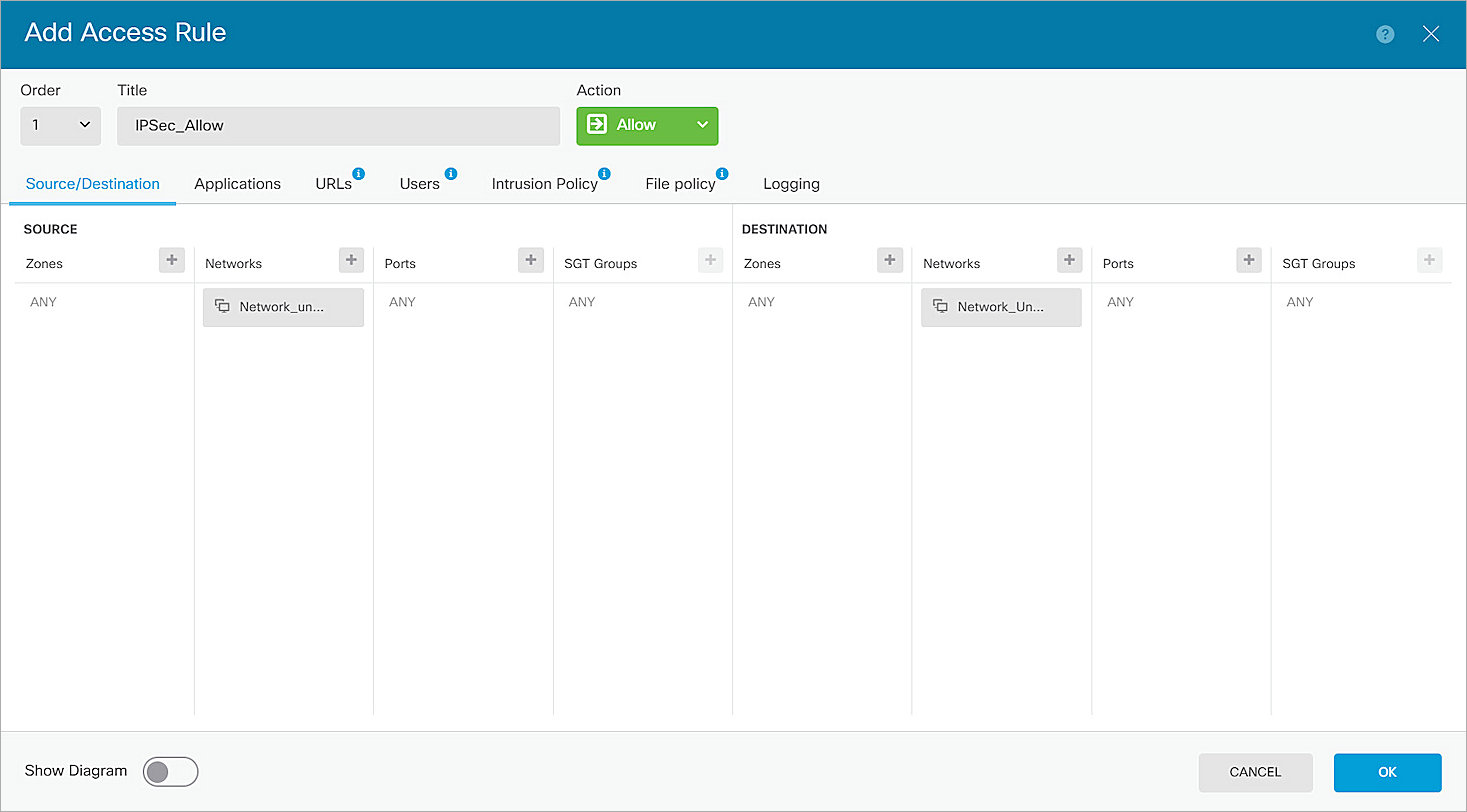Add a destination port via the plus icon
The height and width of the screenshot is (812, 1467).
pyautogui.click(x=1248, y=260)
